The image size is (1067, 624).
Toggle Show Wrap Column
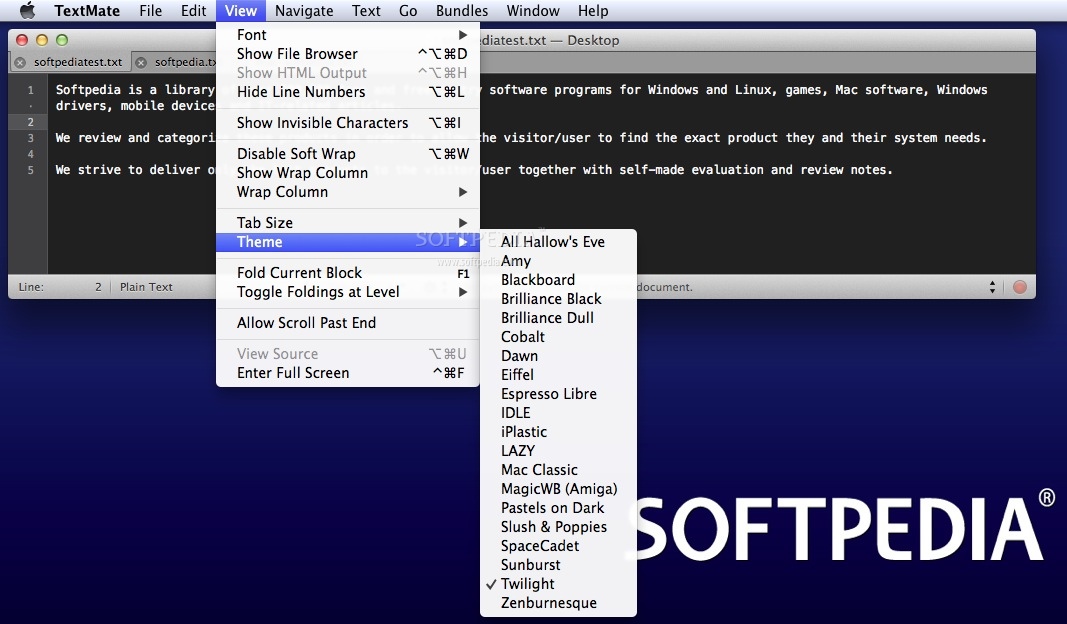348,173
